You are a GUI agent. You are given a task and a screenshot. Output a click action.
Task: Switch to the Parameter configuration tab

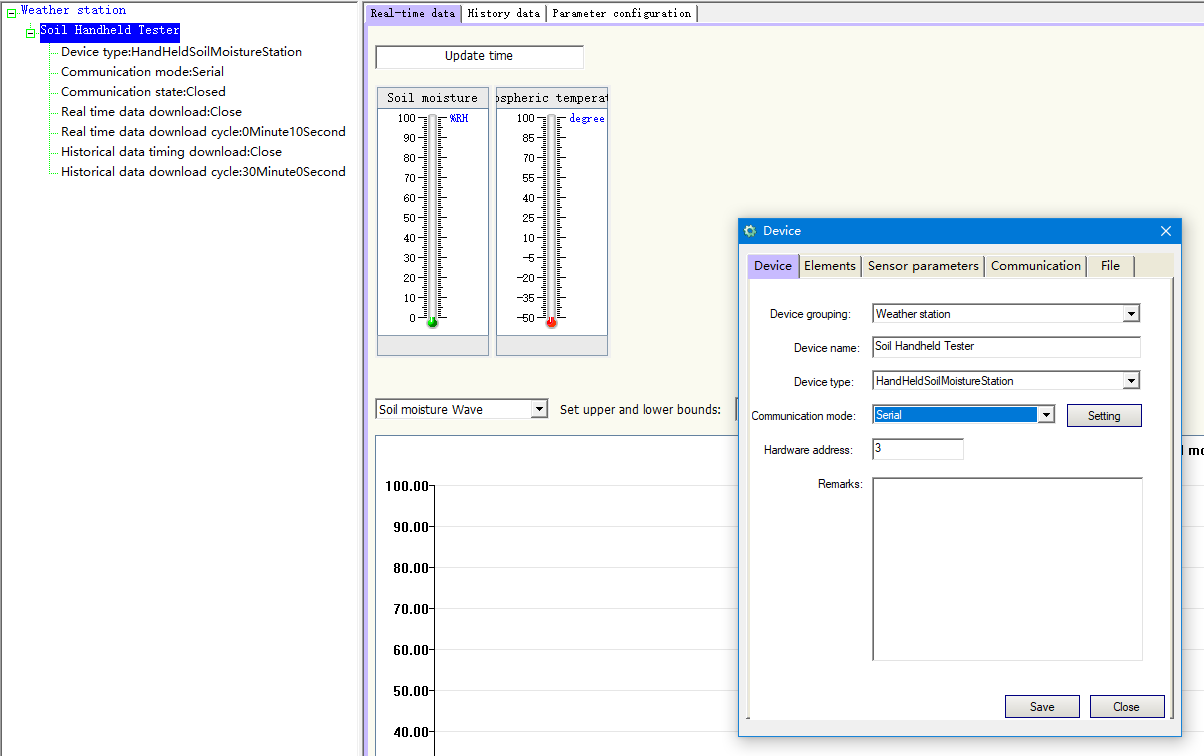pyautogui.click(x=621, y=13)
